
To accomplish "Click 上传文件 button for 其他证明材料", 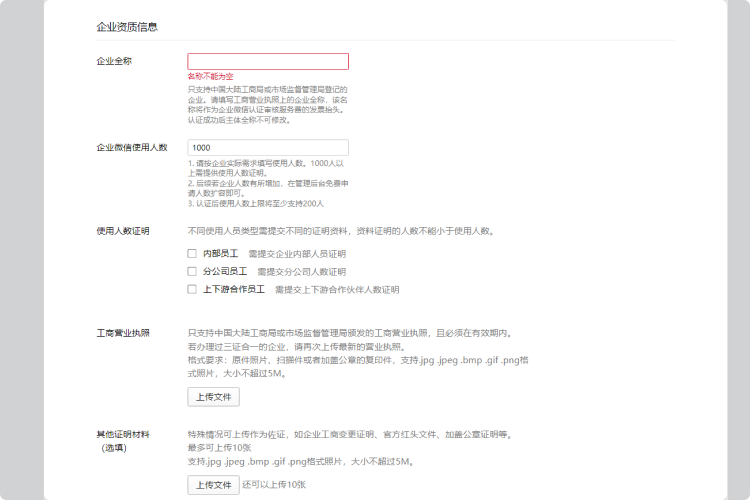I will 213,485.
